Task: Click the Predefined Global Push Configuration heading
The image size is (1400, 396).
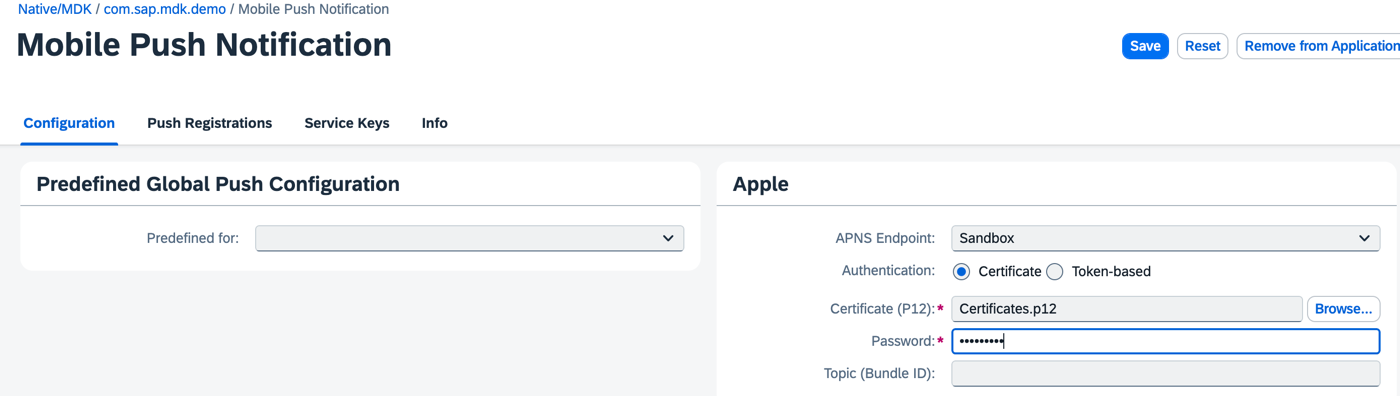Action: tap(218, 184)
